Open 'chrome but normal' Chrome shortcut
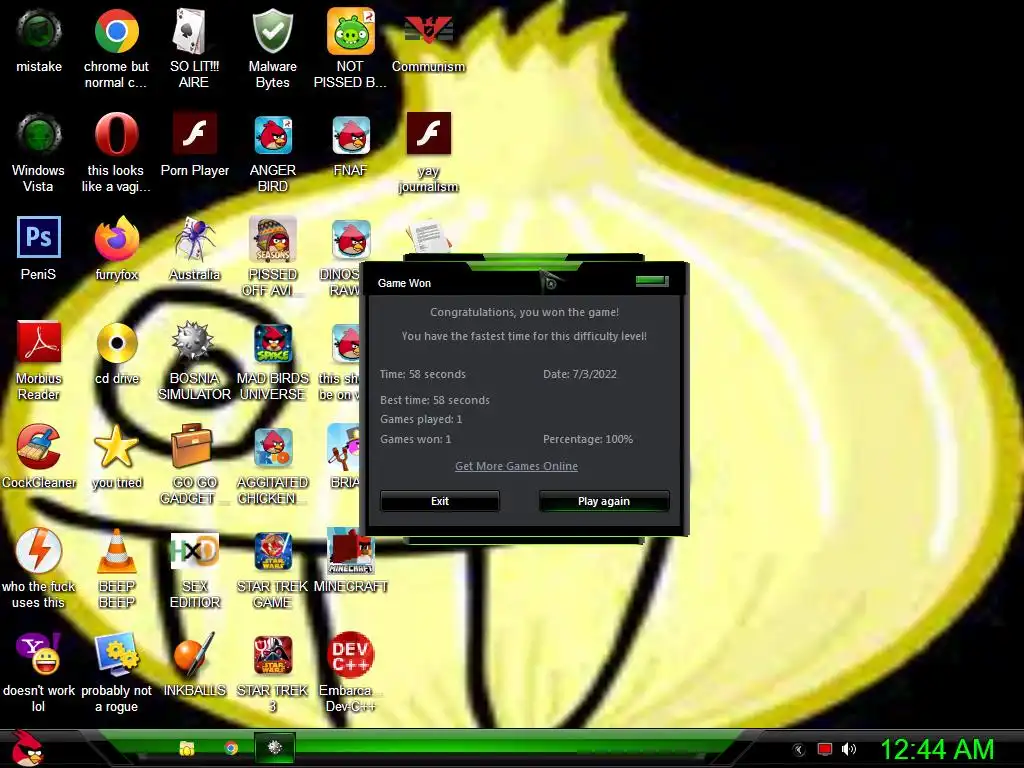Screen dimensions: 1024x768 [x=116, y=31]
